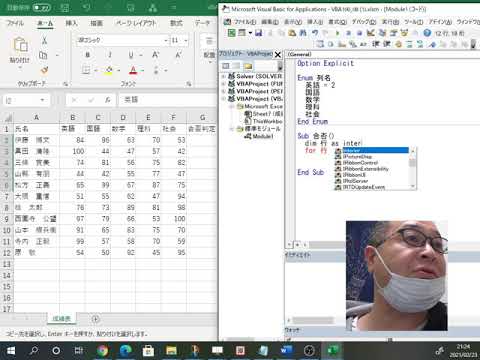Click the Excel title bar Save icon

pyautogui.click(x=66, y=7)
